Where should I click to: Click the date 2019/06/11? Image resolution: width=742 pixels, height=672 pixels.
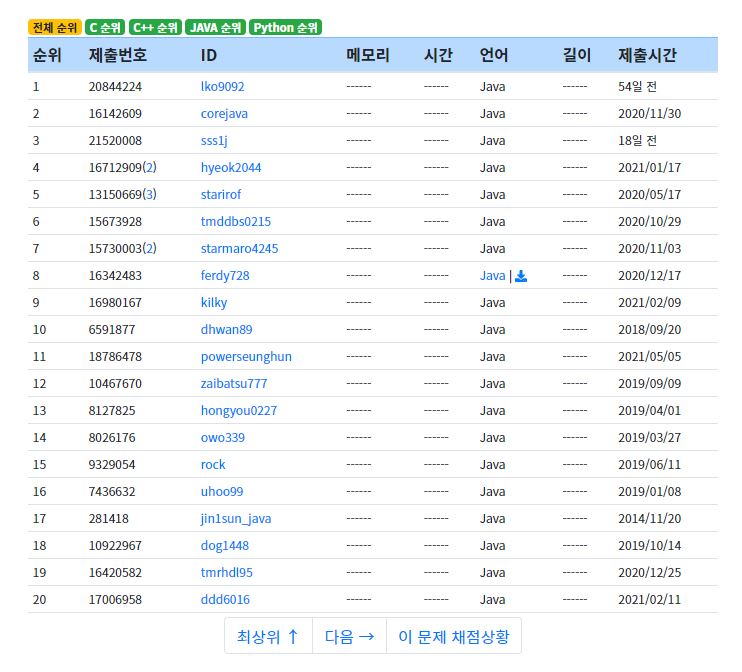[650, 464]
